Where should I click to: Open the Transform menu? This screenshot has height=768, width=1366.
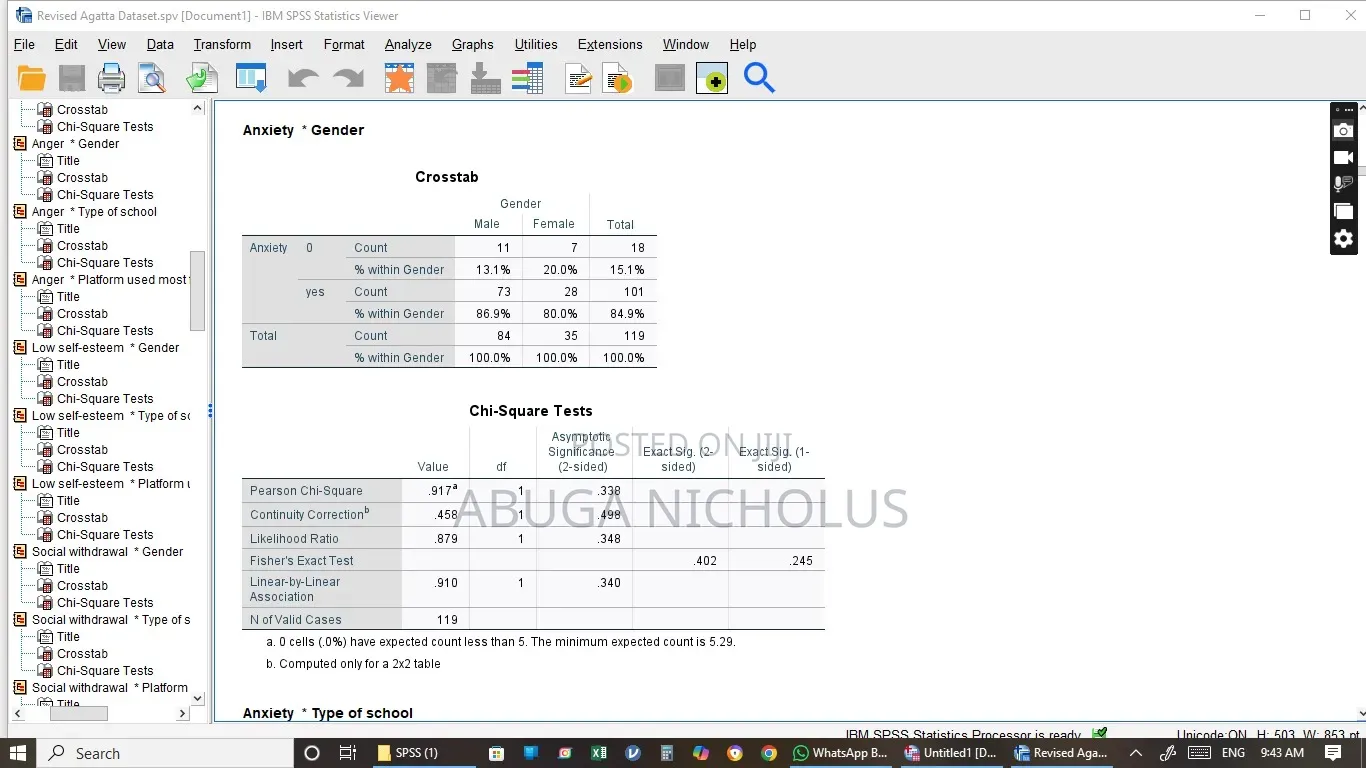pos(222,44)
